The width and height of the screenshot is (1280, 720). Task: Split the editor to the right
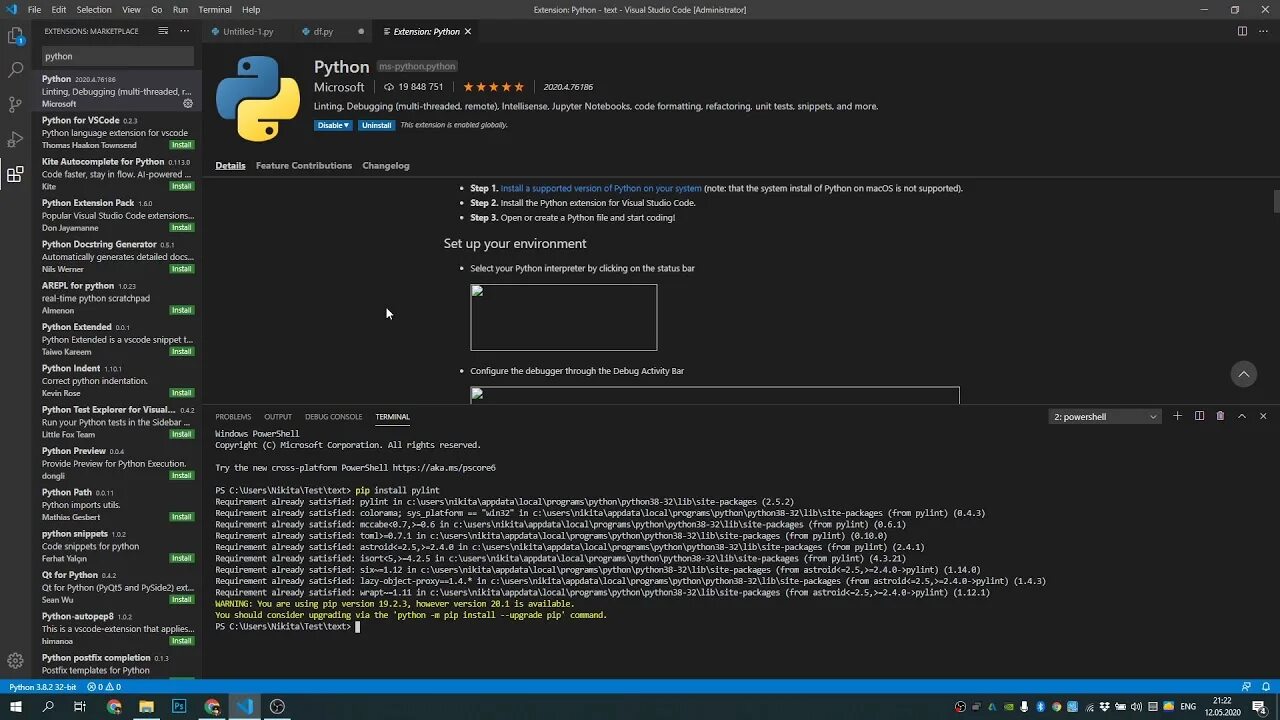pos(1242,31)
